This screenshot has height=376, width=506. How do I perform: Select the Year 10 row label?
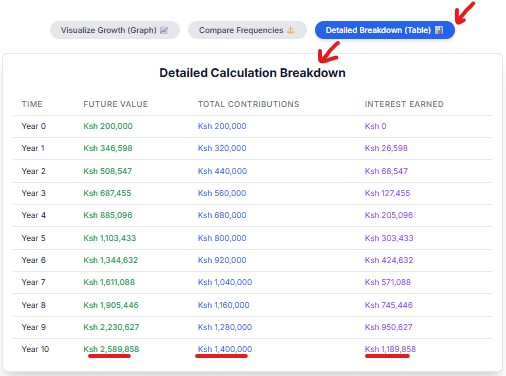point(35,349)
